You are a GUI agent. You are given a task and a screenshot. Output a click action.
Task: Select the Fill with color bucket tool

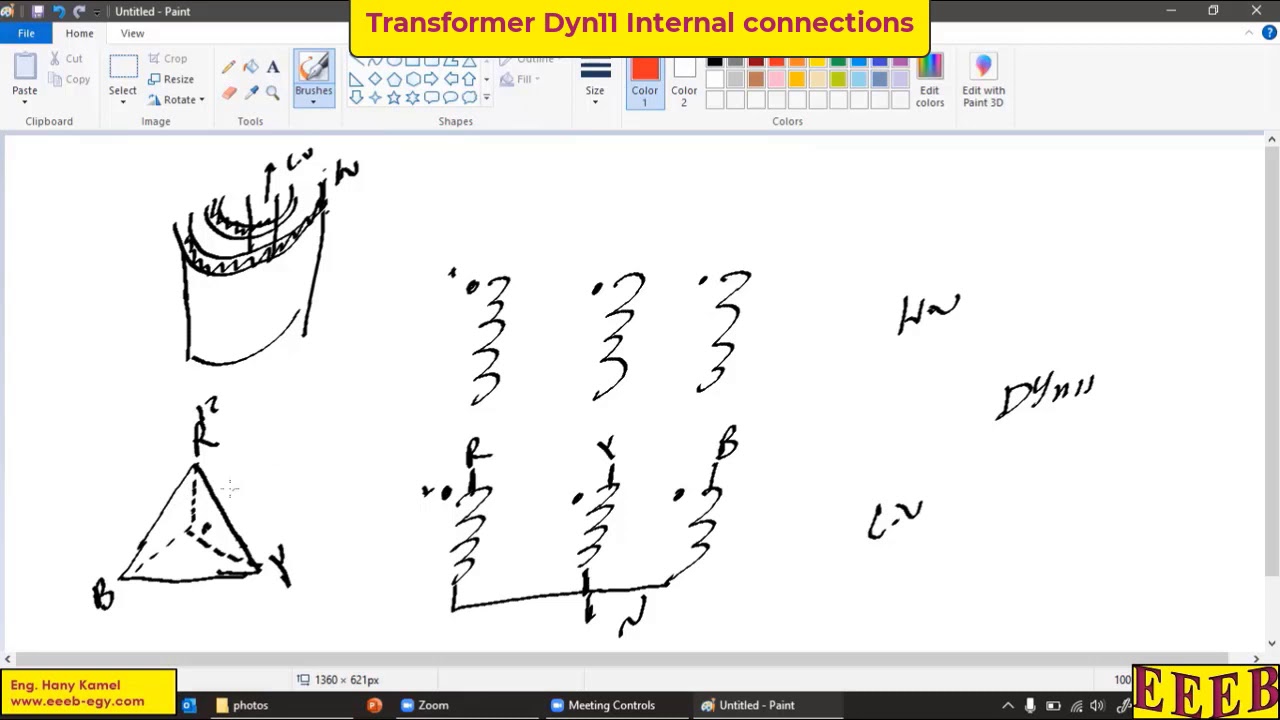[x=251, y=67]
